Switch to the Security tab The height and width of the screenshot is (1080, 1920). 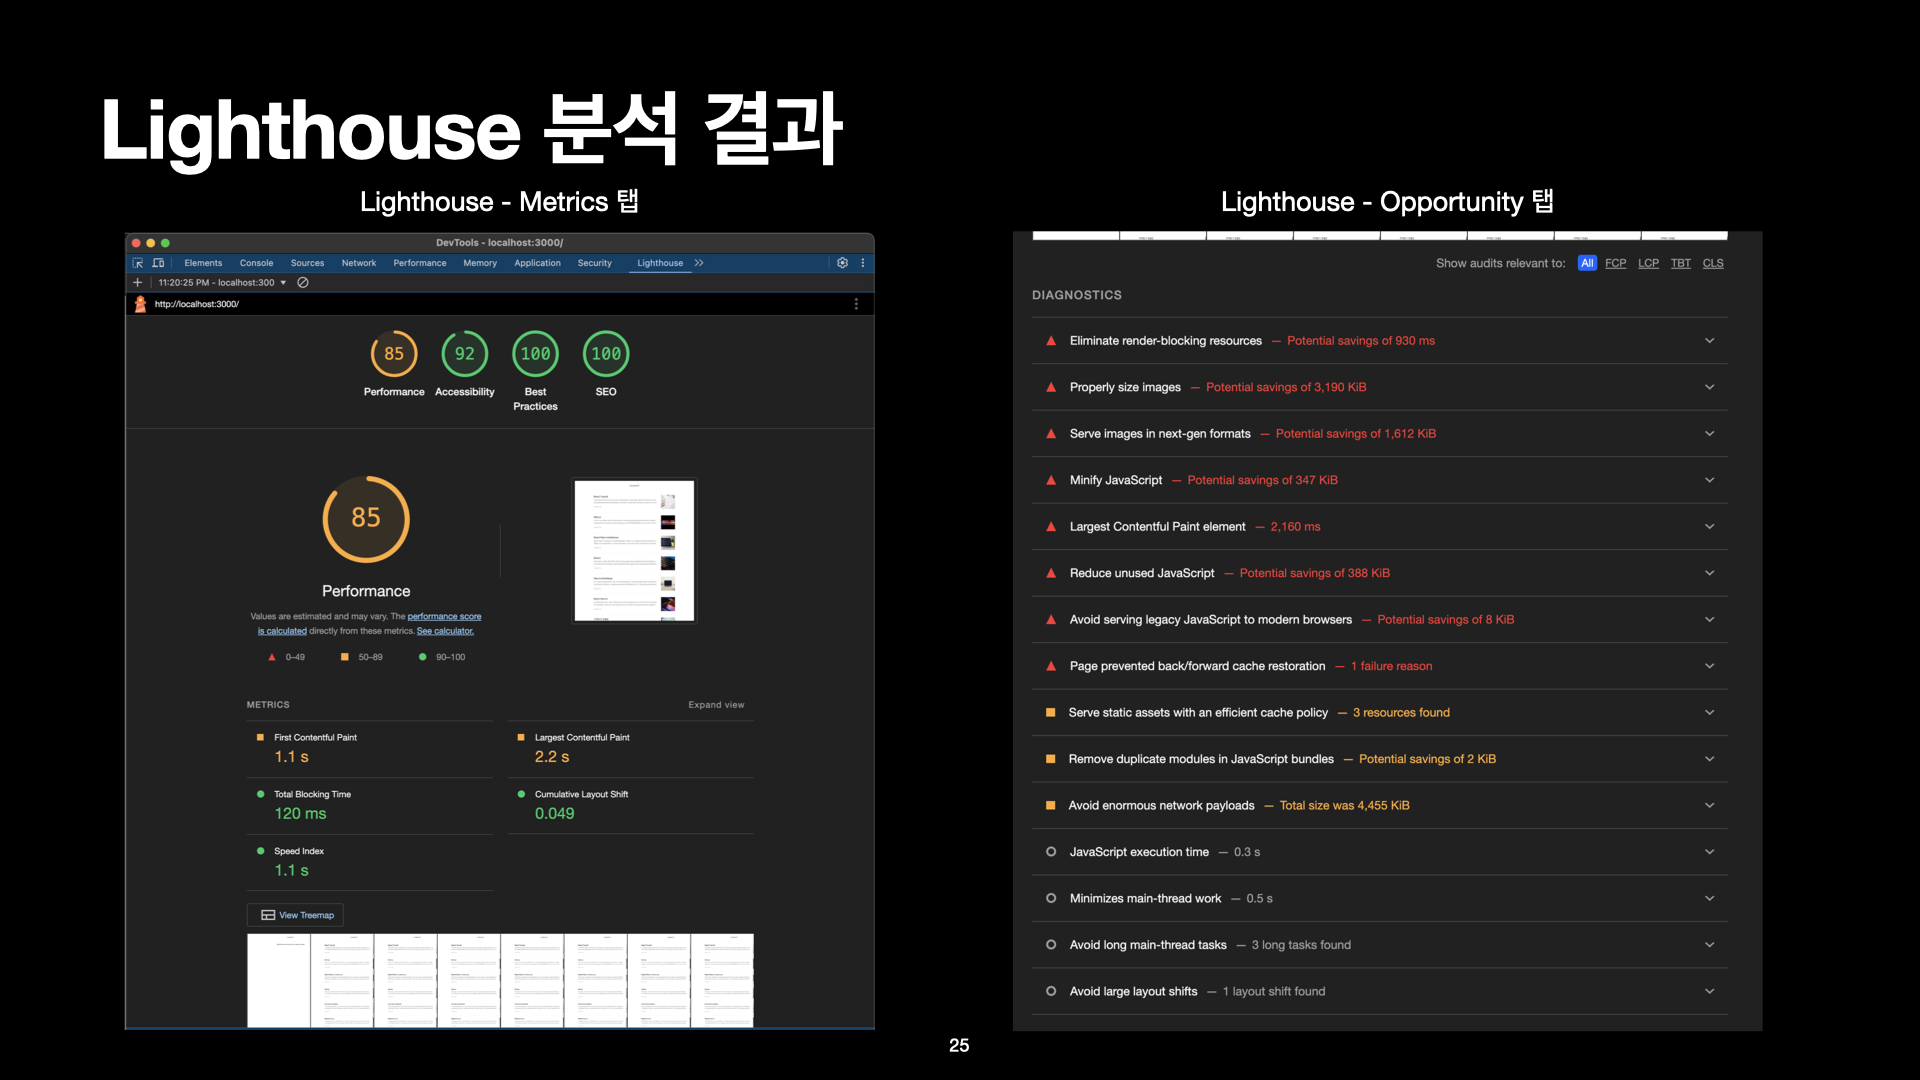pos(594,263)
